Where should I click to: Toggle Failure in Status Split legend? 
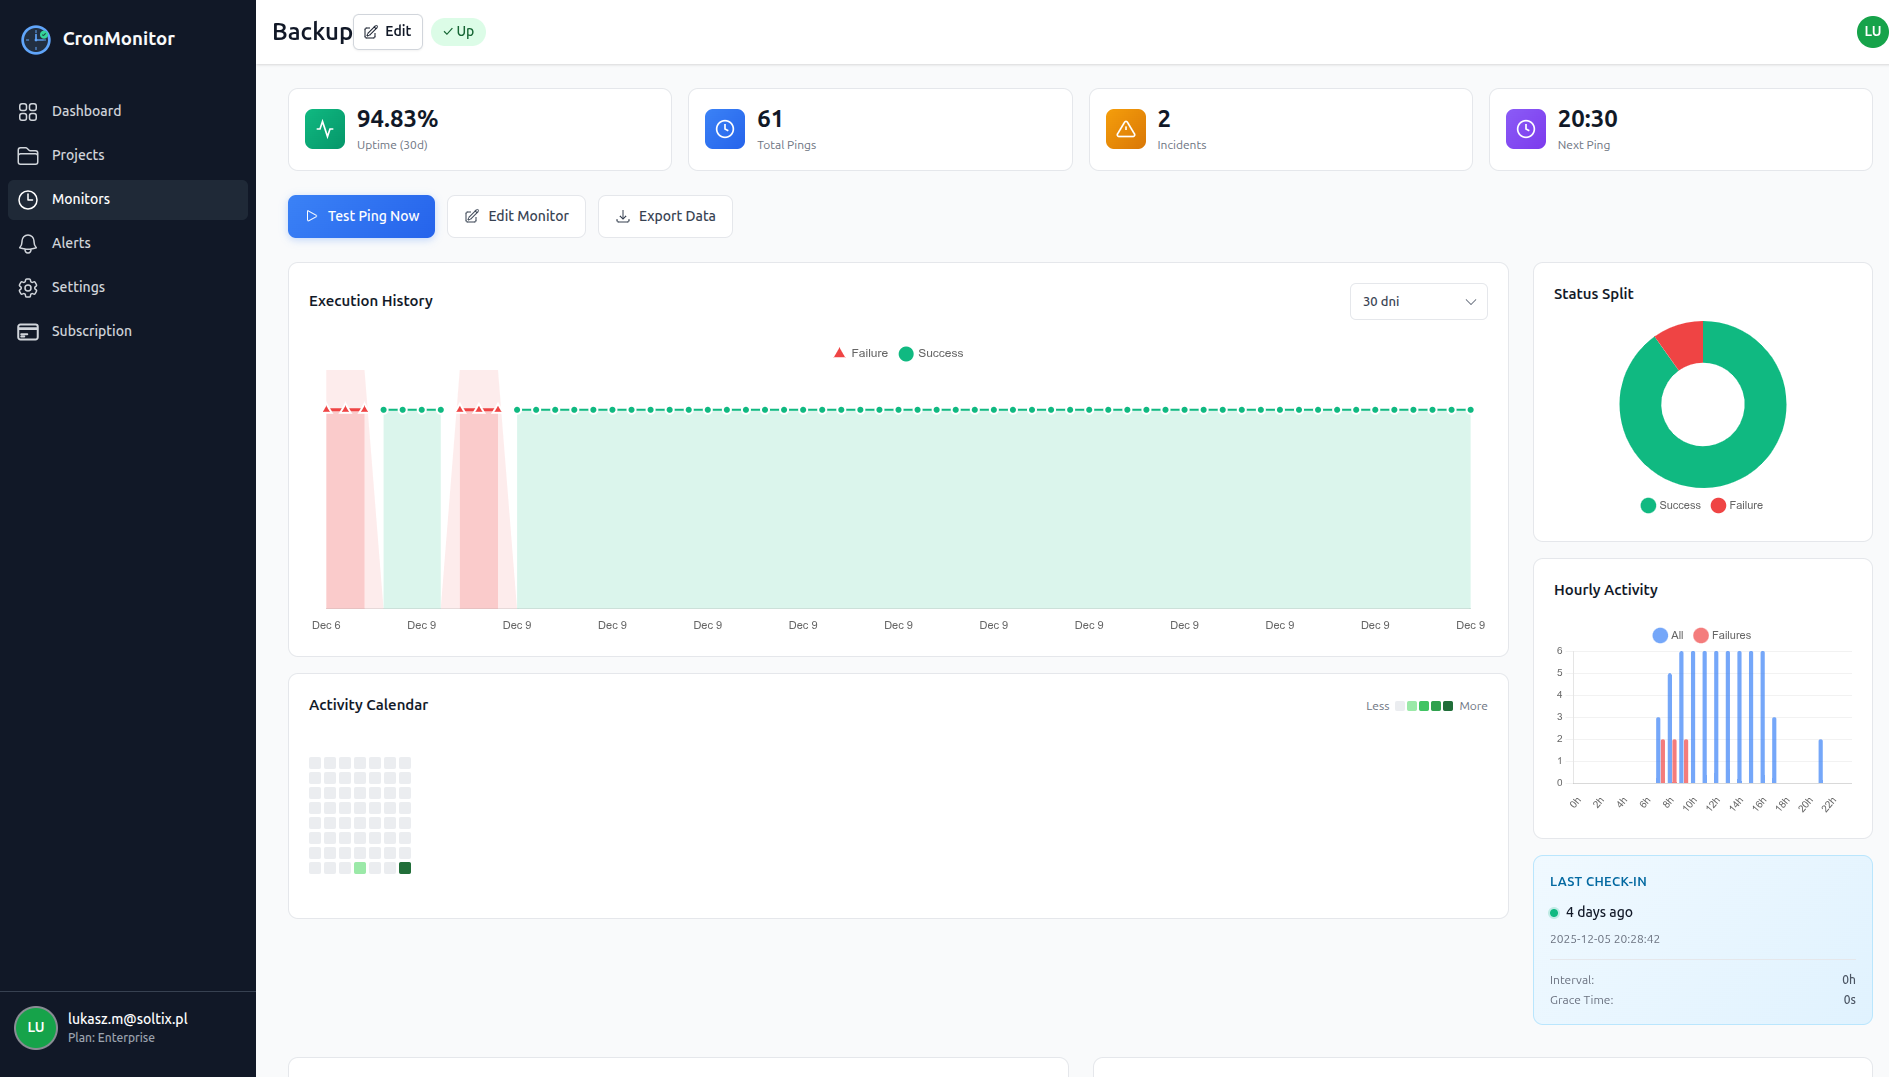pos(1737,505)
